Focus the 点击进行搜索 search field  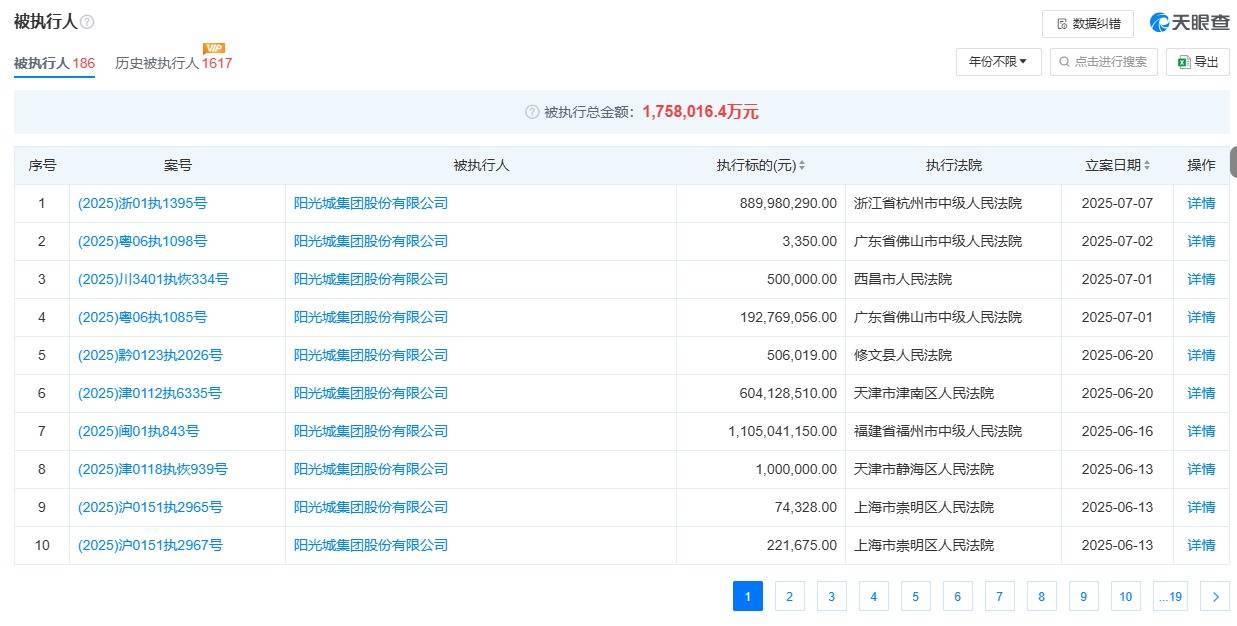pyautogui.click(x=1103, y=62)
